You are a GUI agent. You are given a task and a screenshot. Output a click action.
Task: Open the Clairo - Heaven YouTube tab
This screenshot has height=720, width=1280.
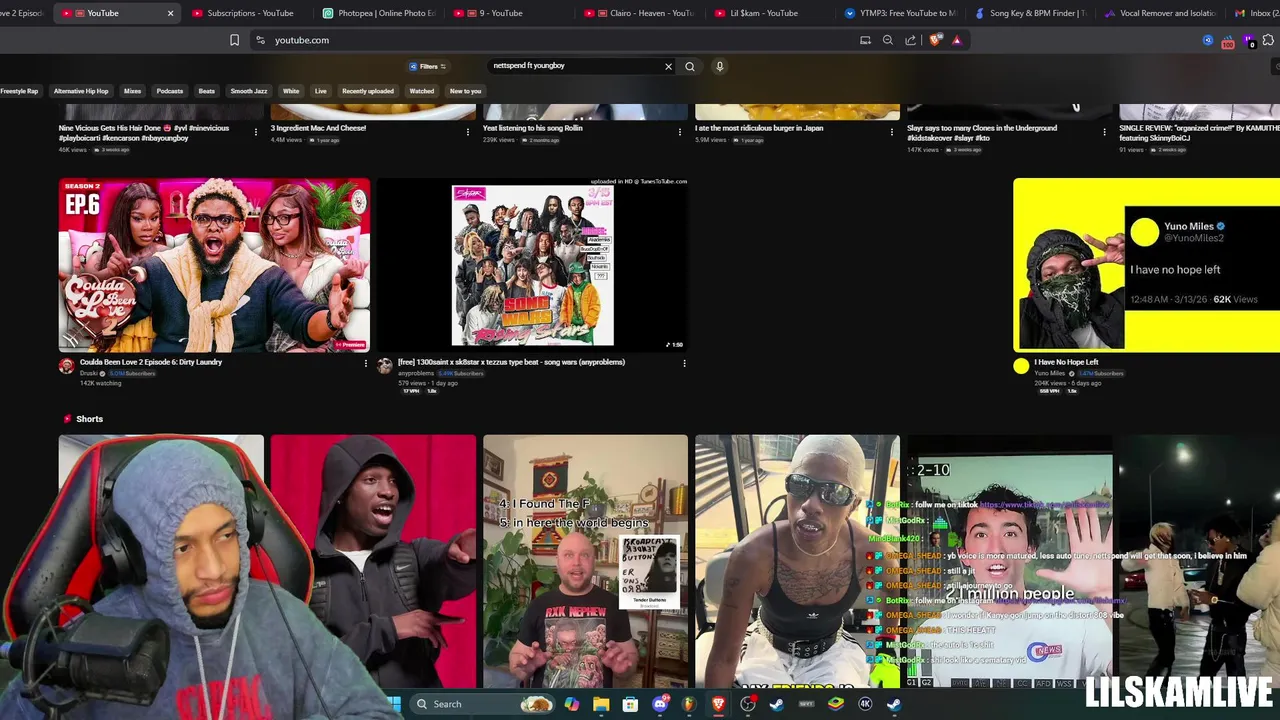[640, 13]
